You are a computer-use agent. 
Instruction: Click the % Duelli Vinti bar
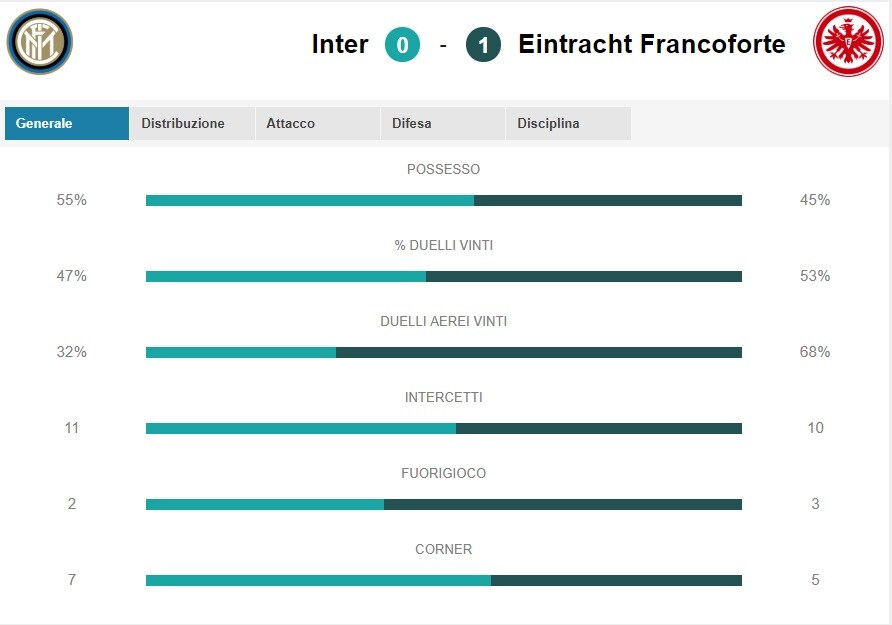tap(444, 276)
